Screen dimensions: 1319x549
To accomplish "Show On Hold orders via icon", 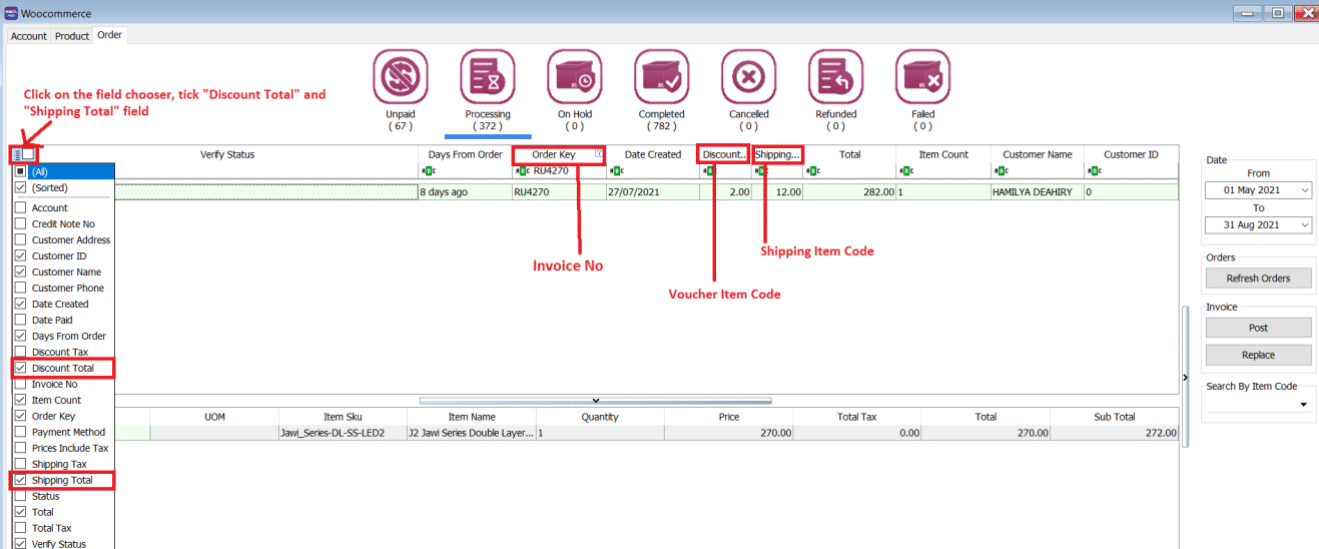I will pyautogui.click(x=574, y=77).
